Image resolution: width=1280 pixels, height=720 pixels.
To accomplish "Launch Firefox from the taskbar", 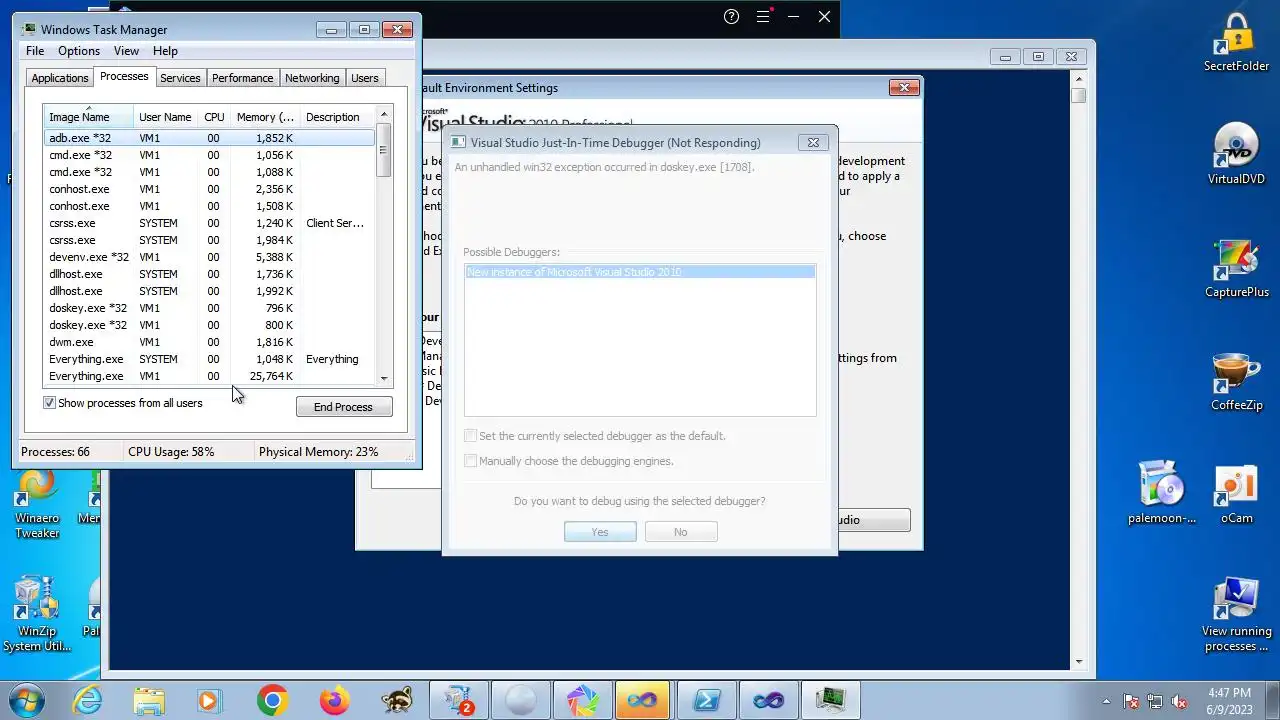I will click(x=334, y=700).
